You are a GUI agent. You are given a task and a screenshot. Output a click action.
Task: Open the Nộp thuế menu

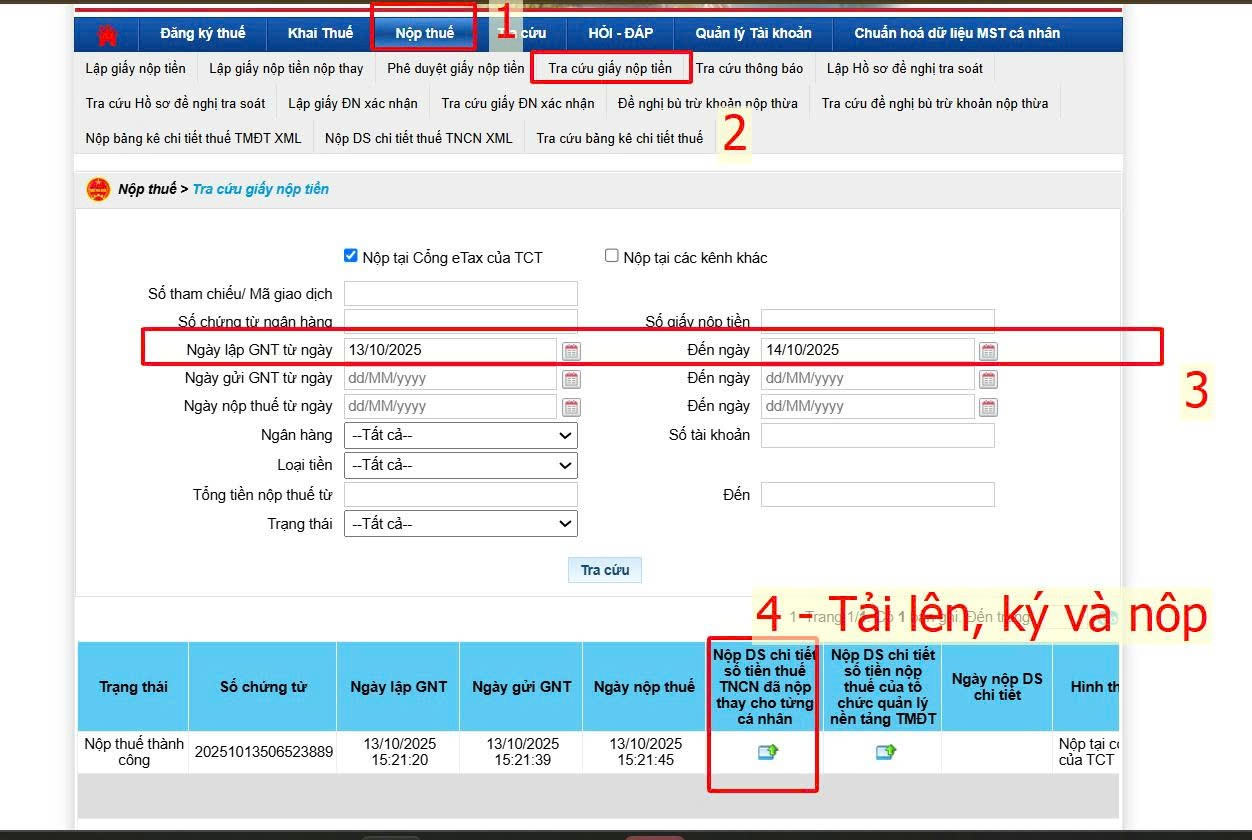pos(424,33)
